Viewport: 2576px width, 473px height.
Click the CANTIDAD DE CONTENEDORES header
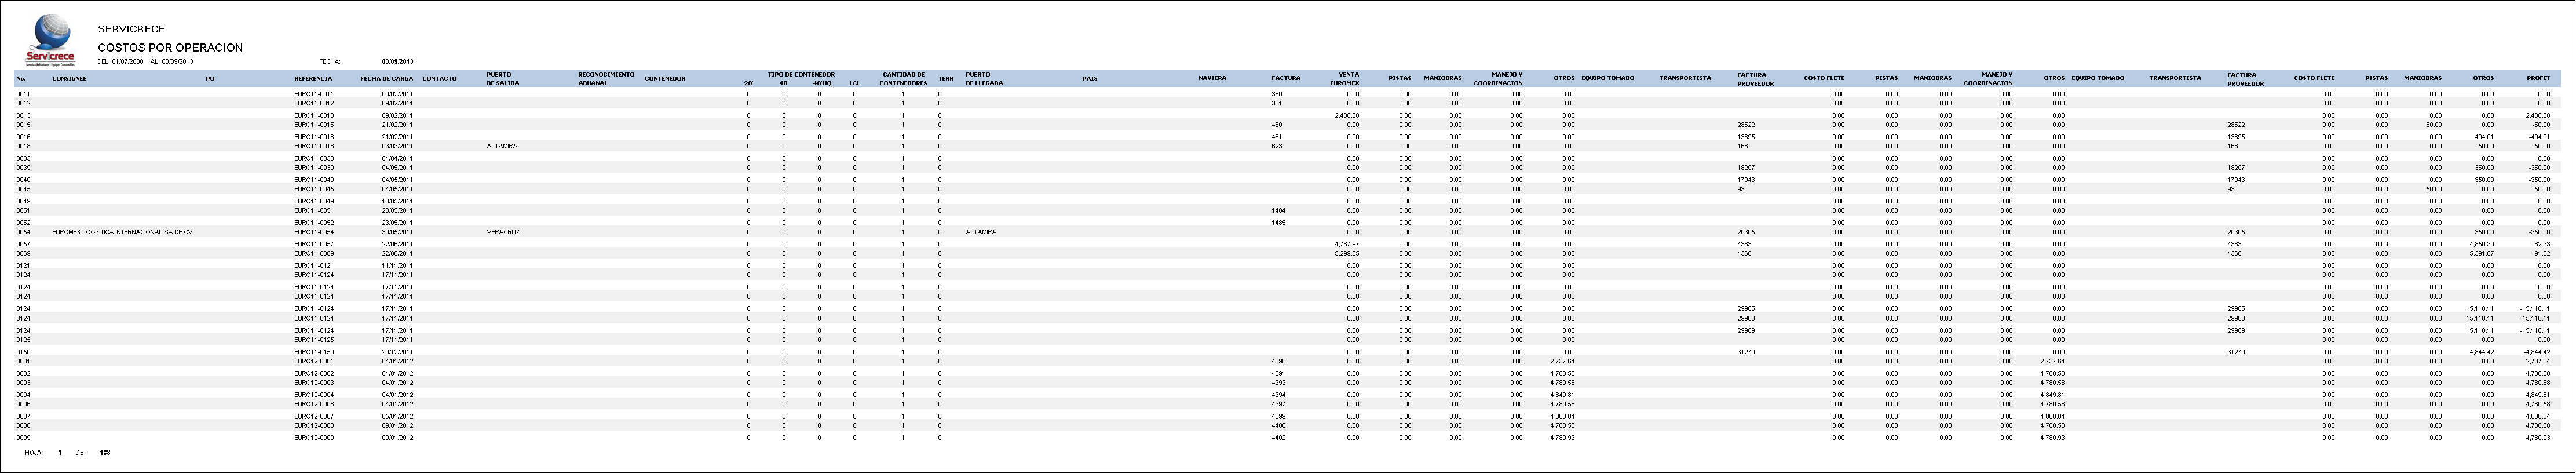coord(903,78)
